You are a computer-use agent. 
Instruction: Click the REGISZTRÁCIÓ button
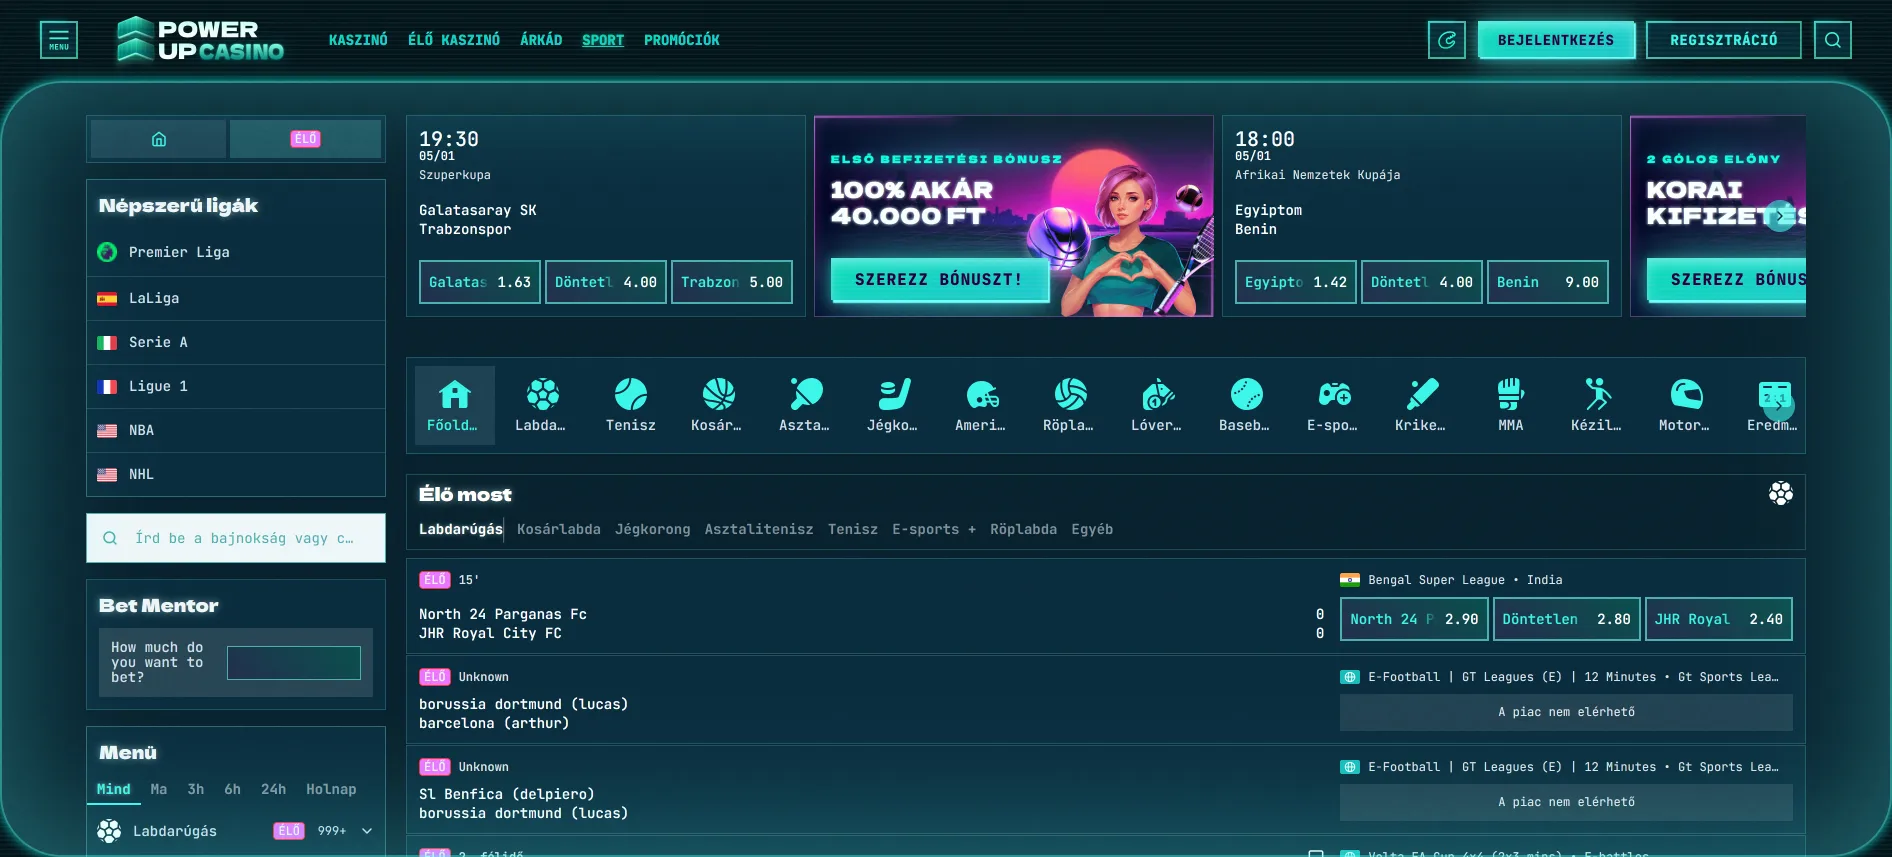(1724, 40)
